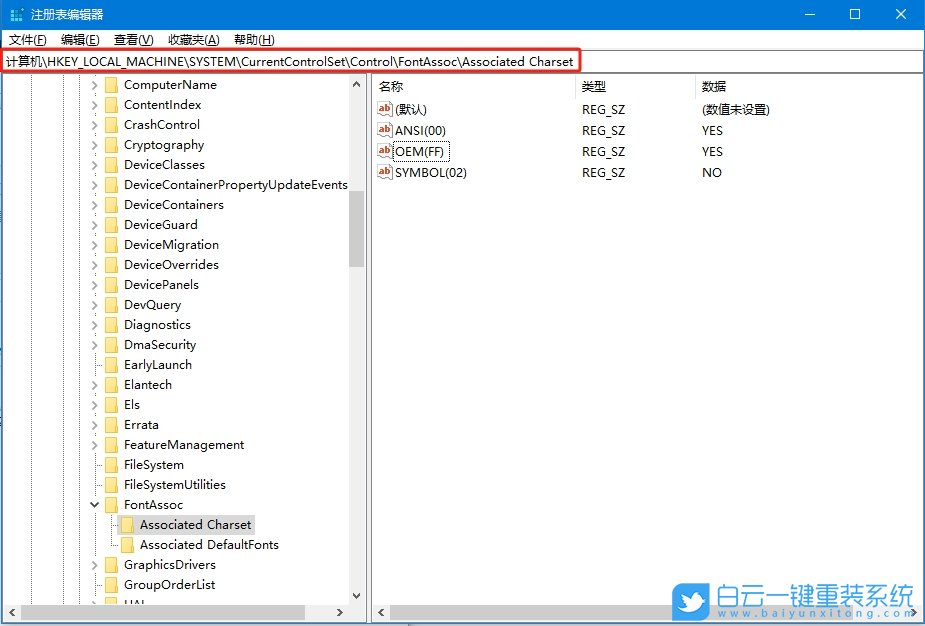Click the CrashControl folder icon
This screenshot has width=925, height=626.
pos(110,124)
